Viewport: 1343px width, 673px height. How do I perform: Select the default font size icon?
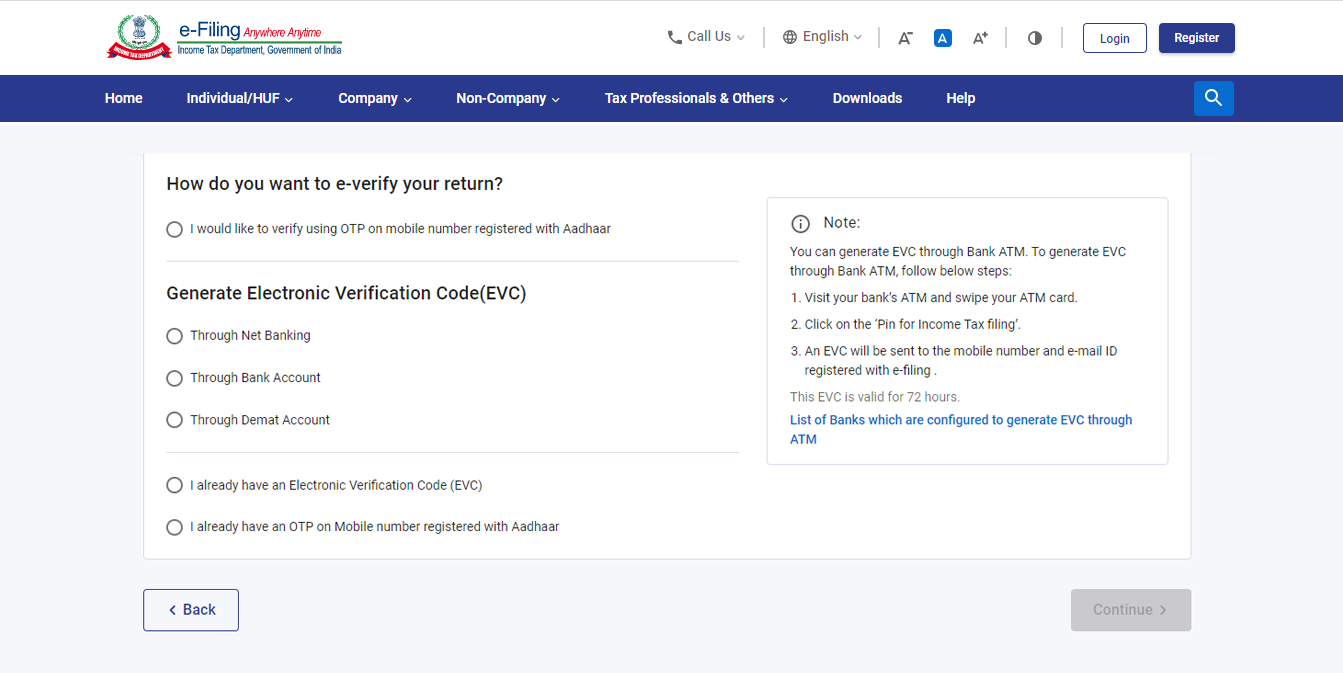[942, 37]
